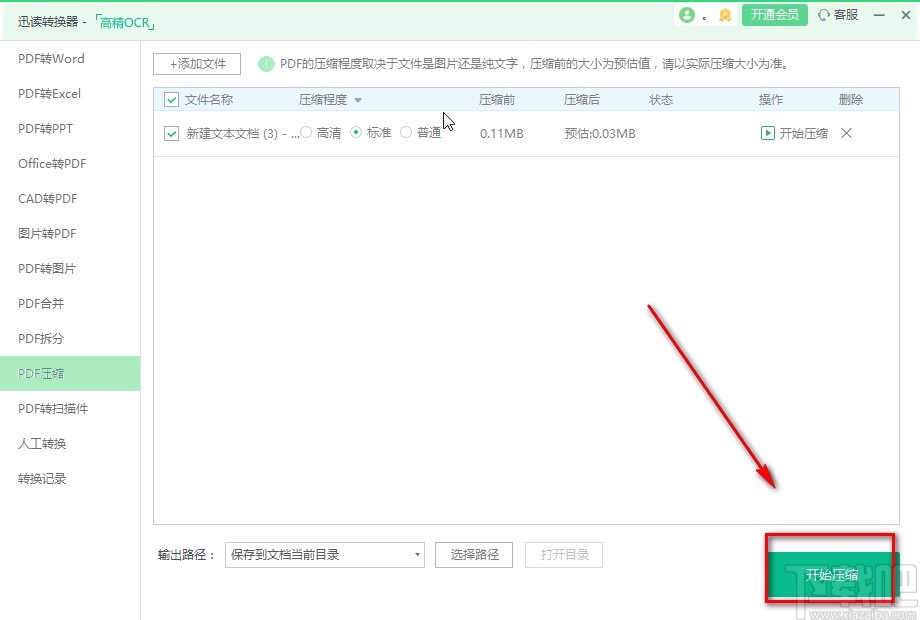
Task: Toggle the select-all checkbox in the header
Action: click(x=170, y=100)
